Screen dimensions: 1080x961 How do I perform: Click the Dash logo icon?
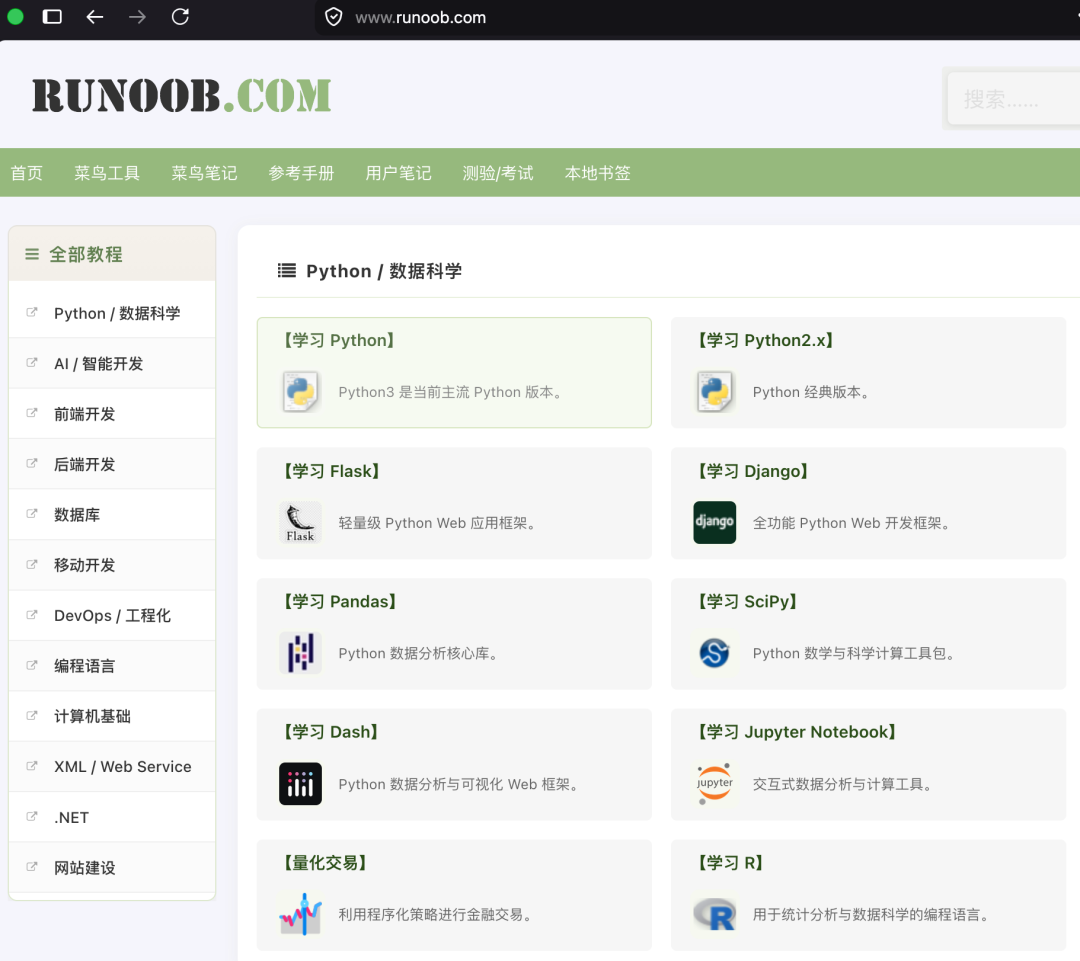pyautogui.click(x=300, y=783)
